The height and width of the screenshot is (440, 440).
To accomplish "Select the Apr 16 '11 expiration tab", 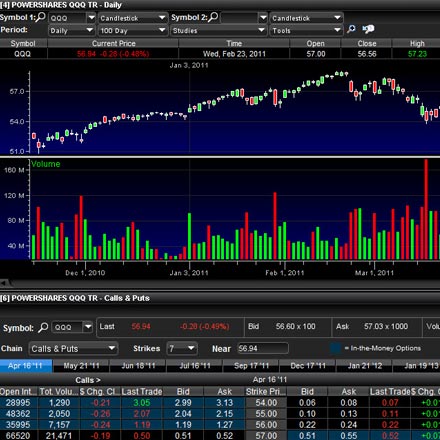I will click(x=26, y=366).
